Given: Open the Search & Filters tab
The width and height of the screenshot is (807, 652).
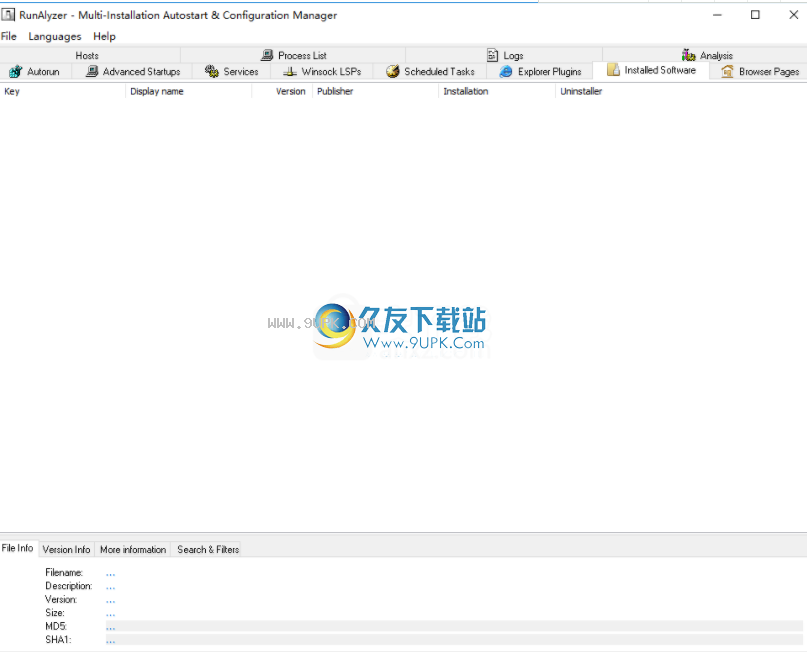Looking at the screenshot, I should (208, 550).
